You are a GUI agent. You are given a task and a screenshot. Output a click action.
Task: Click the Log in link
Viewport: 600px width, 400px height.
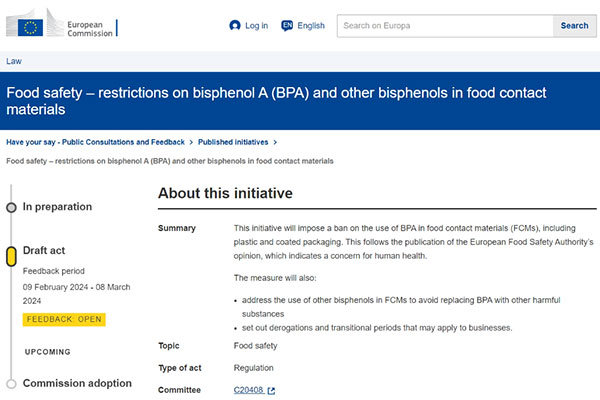[x=248, y=26]
